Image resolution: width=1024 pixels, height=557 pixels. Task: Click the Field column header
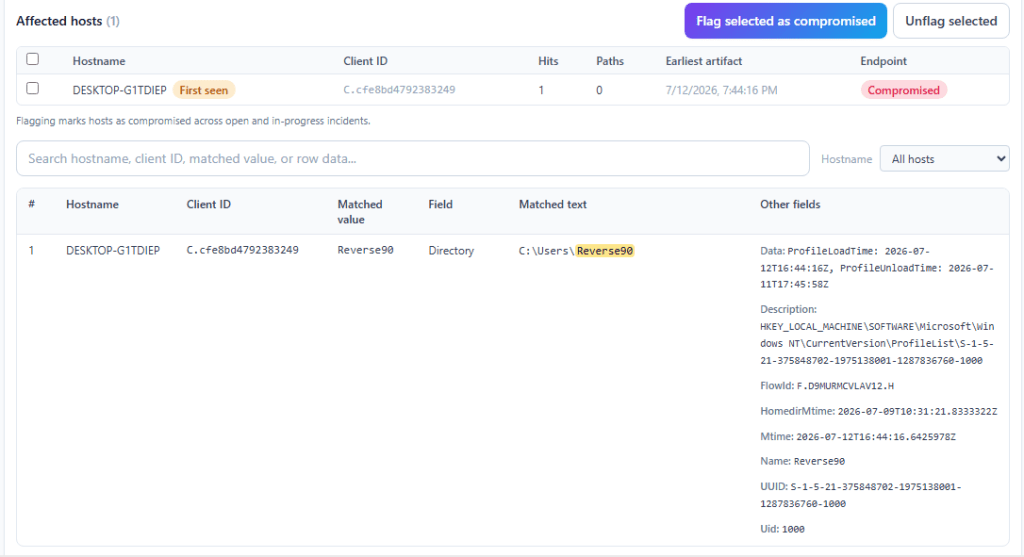440,204
